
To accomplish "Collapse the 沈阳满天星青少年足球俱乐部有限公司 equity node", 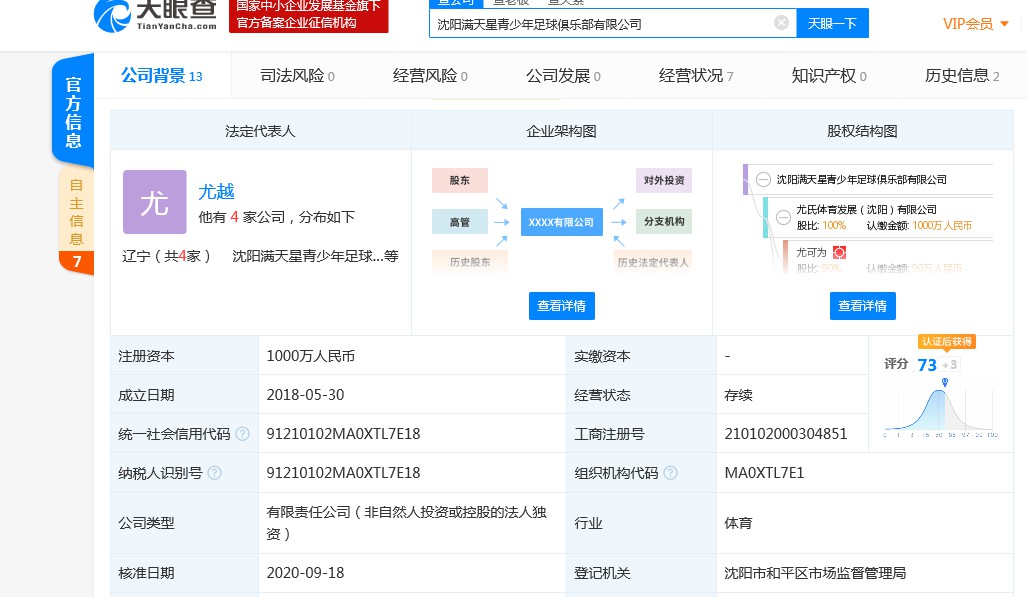I will [x=763, y=180].
